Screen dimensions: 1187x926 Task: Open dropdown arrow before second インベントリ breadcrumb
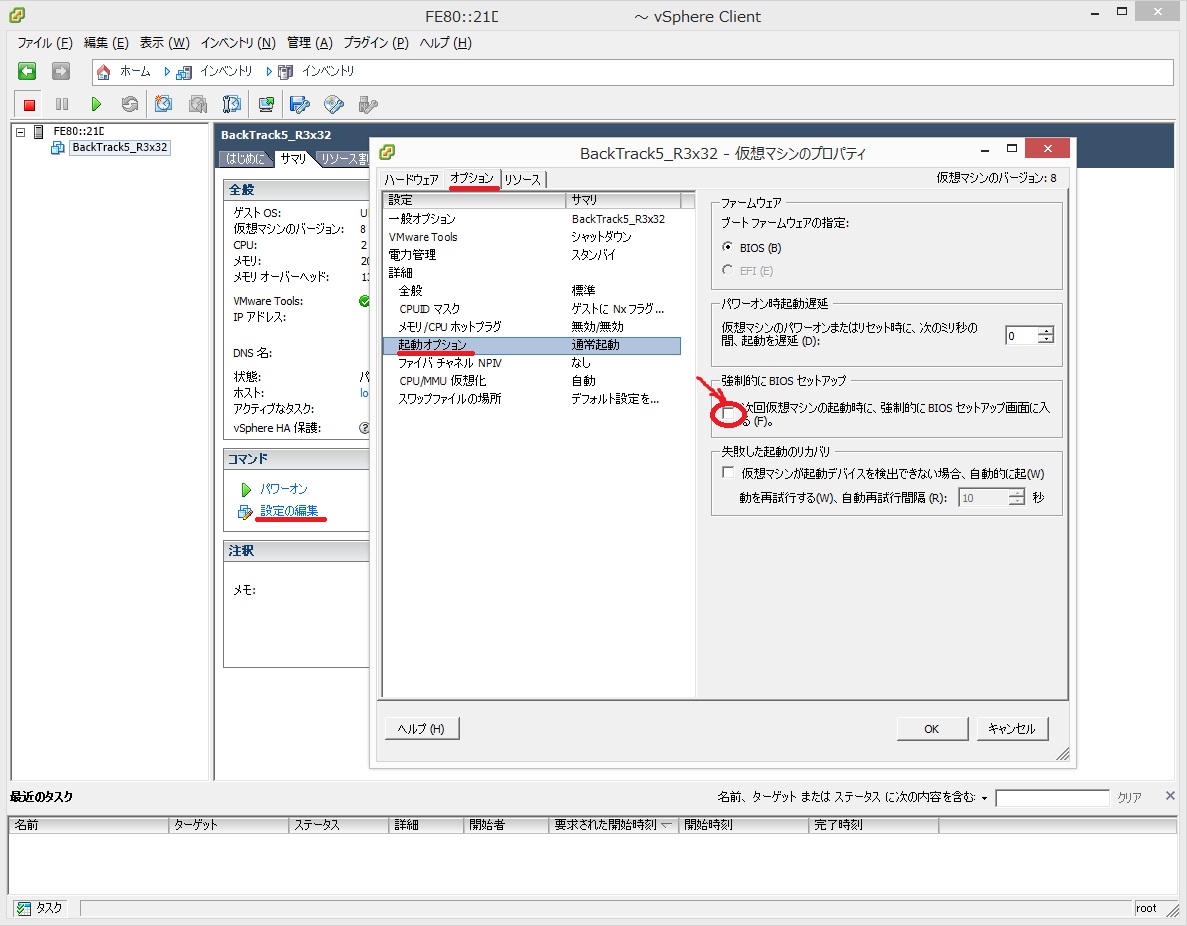pyautogui.click(x=269, y=71)
